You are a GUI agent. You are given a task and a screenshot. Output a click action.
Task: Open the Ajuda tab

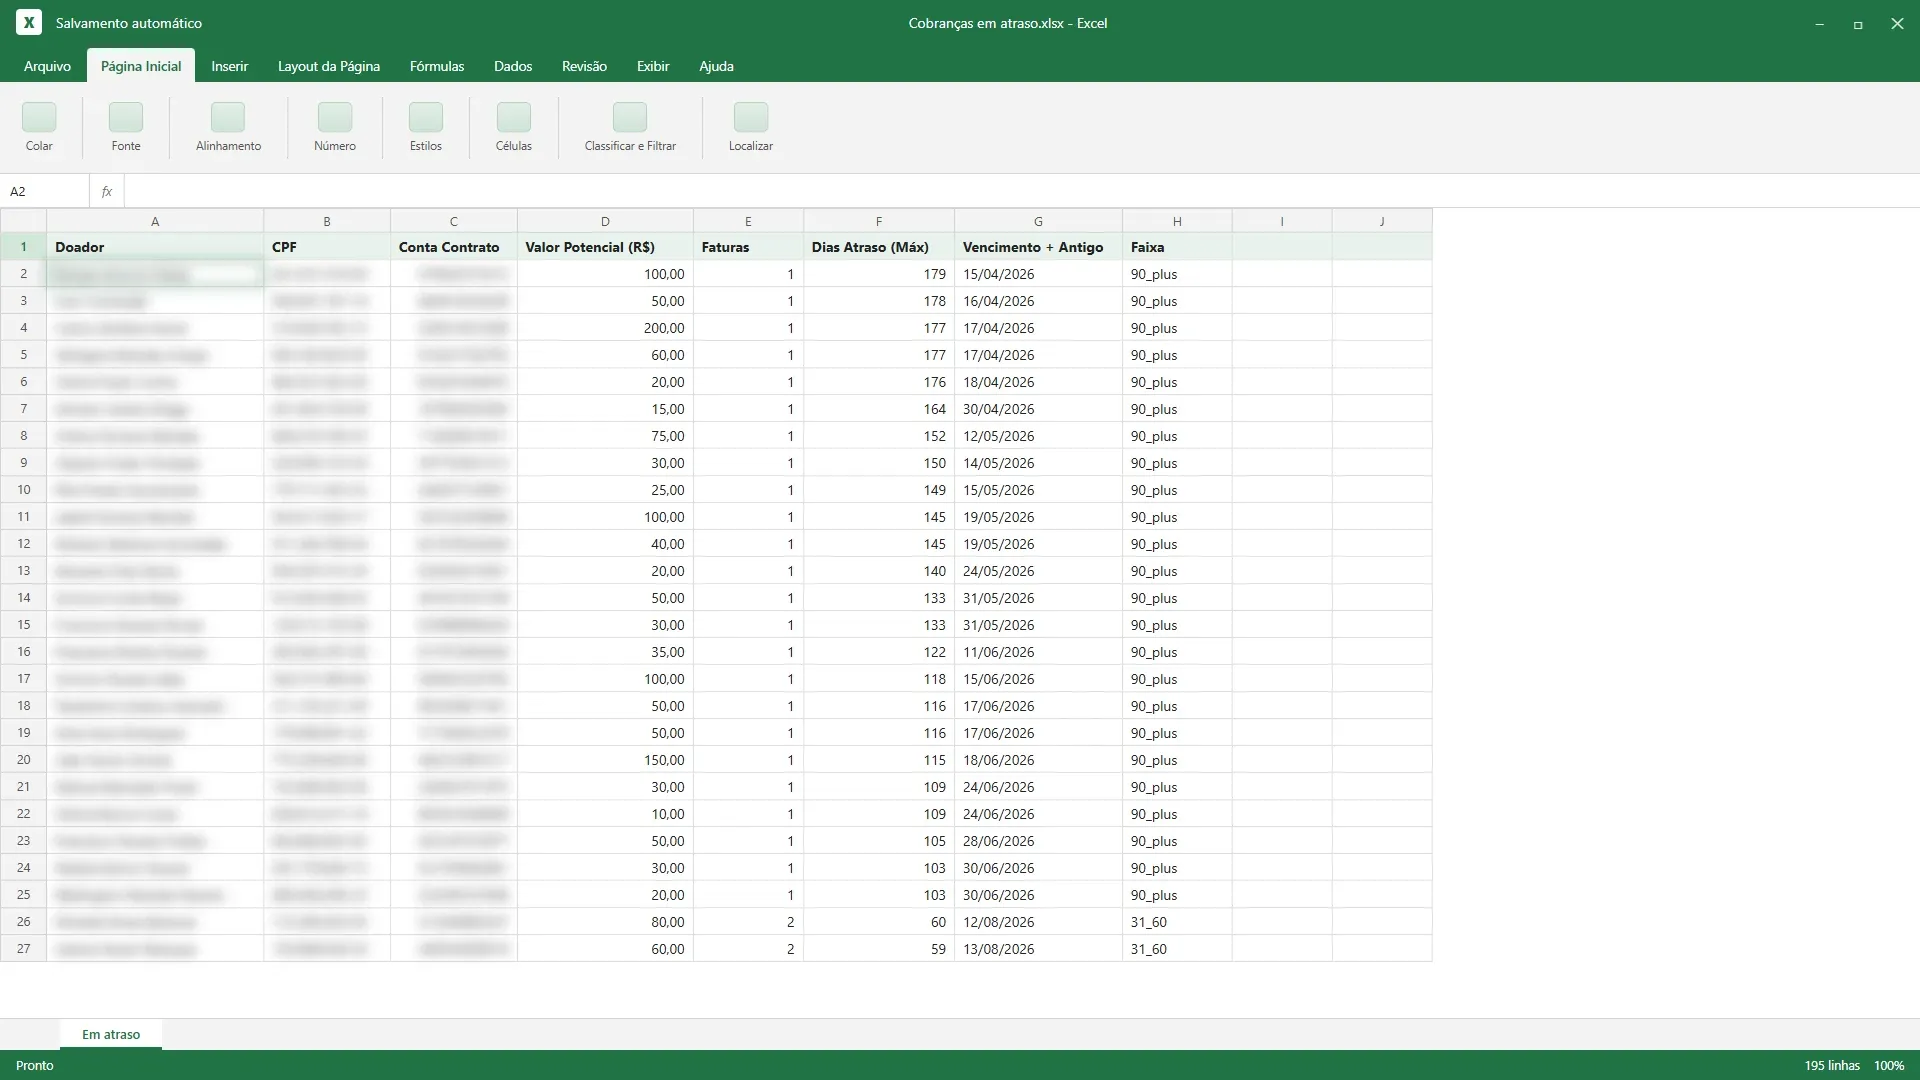click(716, 66)
